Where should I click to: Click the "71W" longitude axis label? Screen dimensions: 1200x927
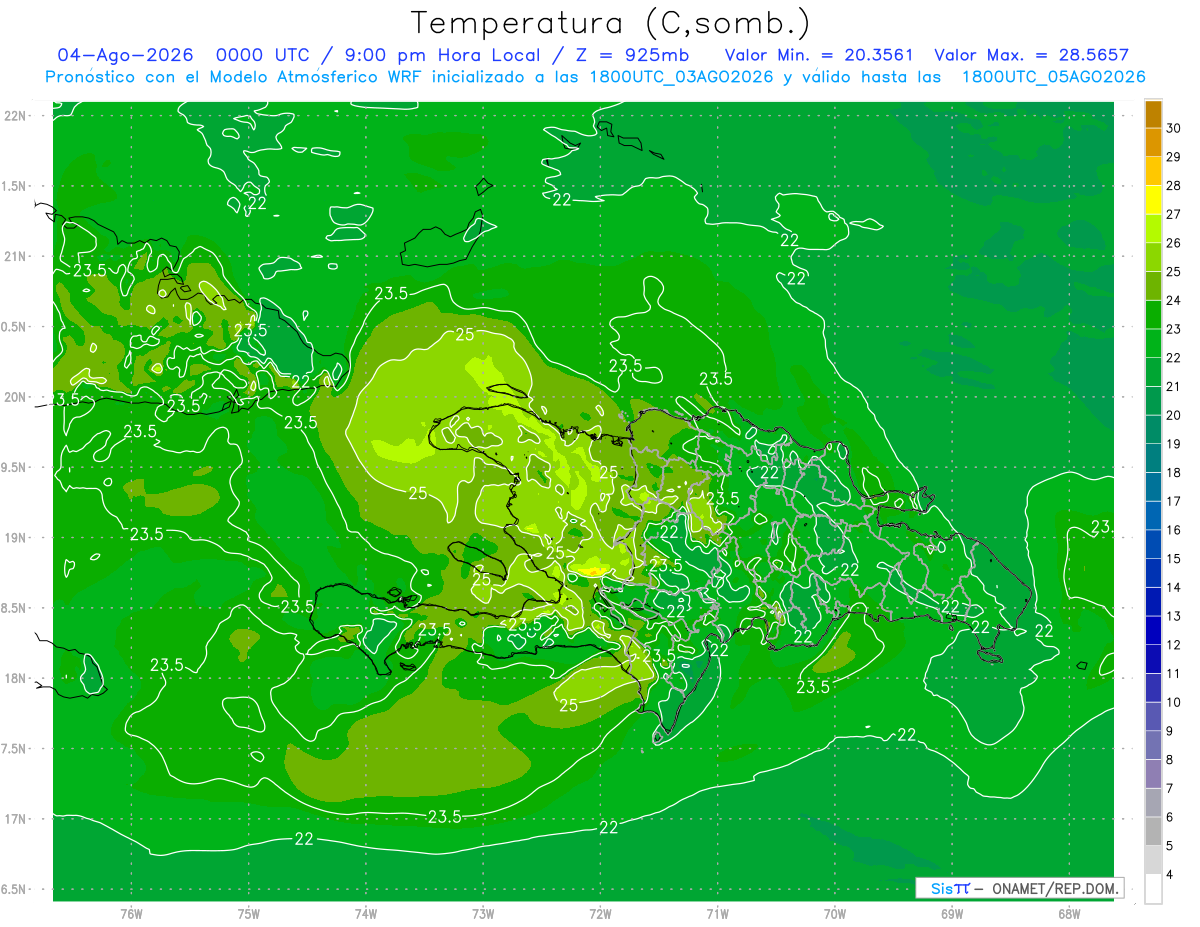tap(717, 914)
